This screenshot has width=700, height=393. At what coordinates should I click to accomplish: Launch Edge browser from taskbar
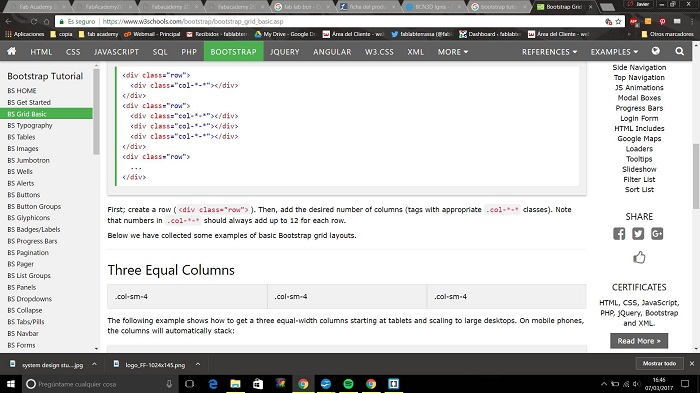[x=213, y=384]
